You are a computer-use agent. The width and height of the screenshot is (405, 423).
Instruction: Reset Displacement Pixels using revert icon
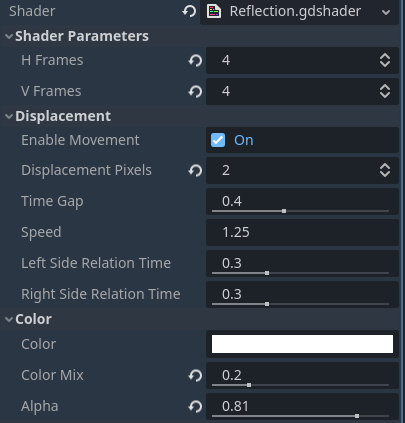pos(195,171)
